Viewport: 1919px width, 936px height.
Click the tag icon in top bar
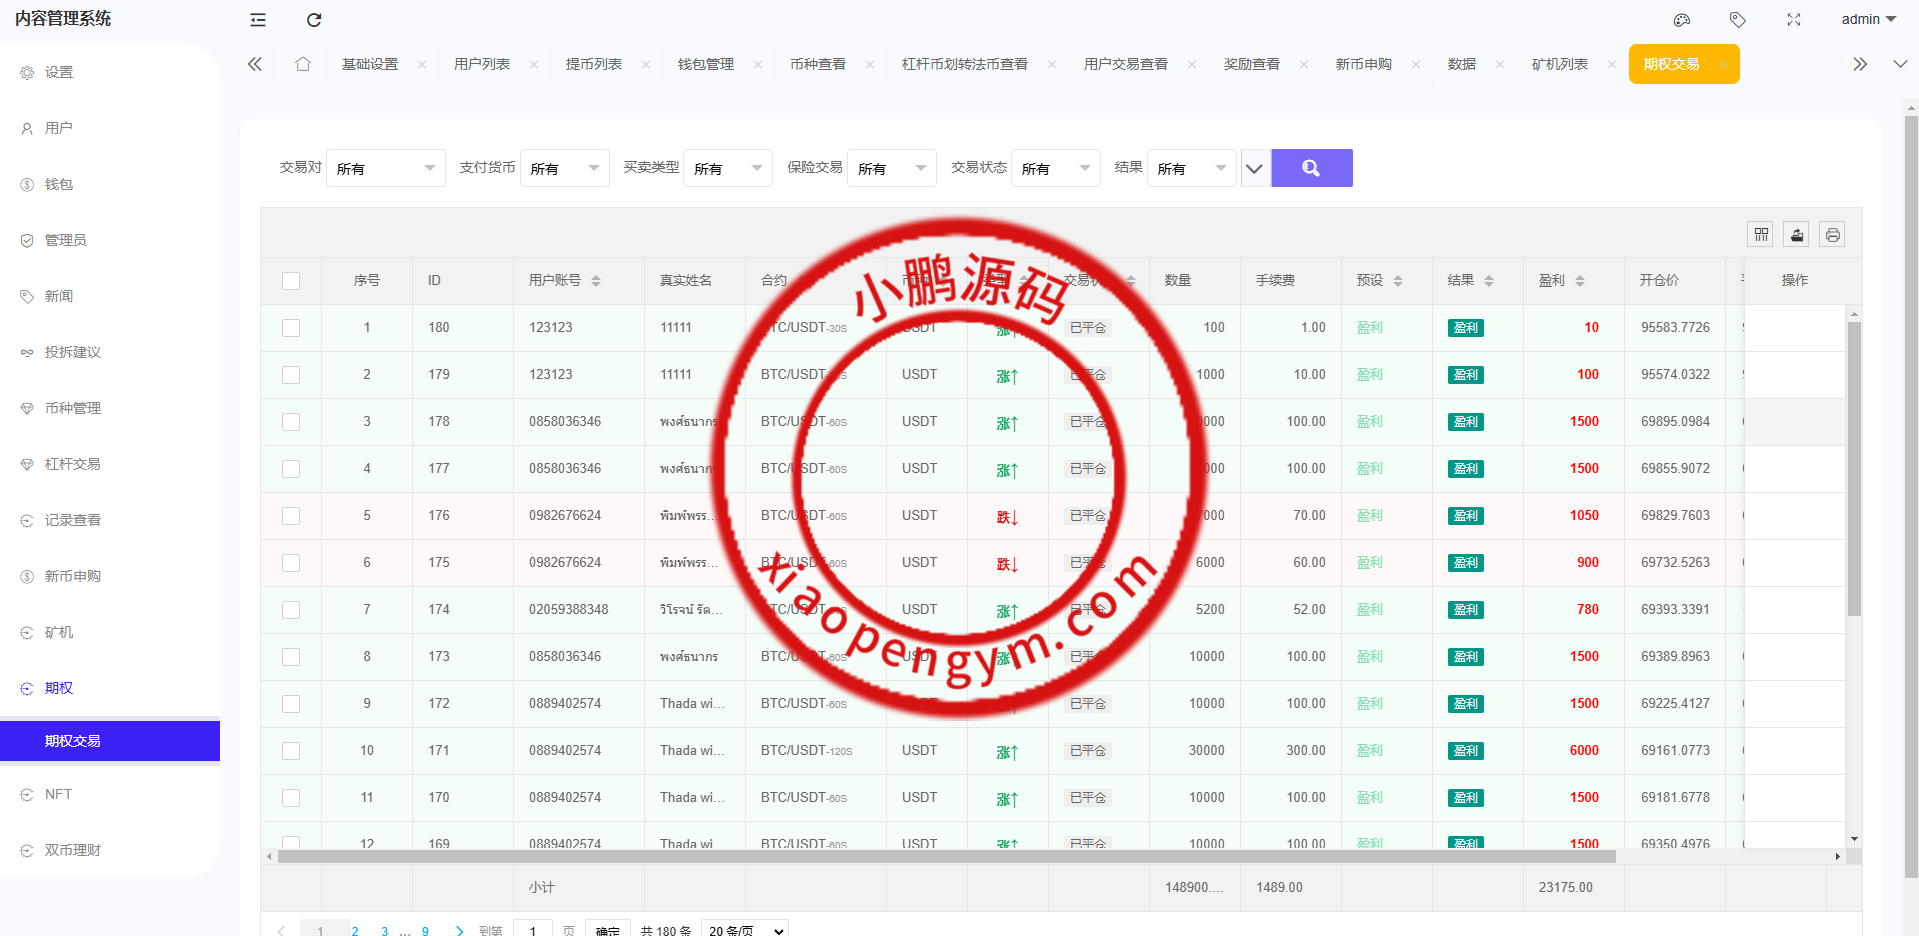1737,20
